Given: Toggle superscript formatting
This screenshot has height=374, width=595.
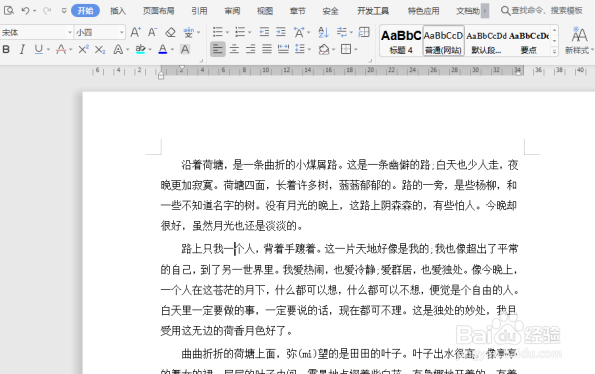Looking at the screenshot, I should pyautogui.click(x=83, y=49).
